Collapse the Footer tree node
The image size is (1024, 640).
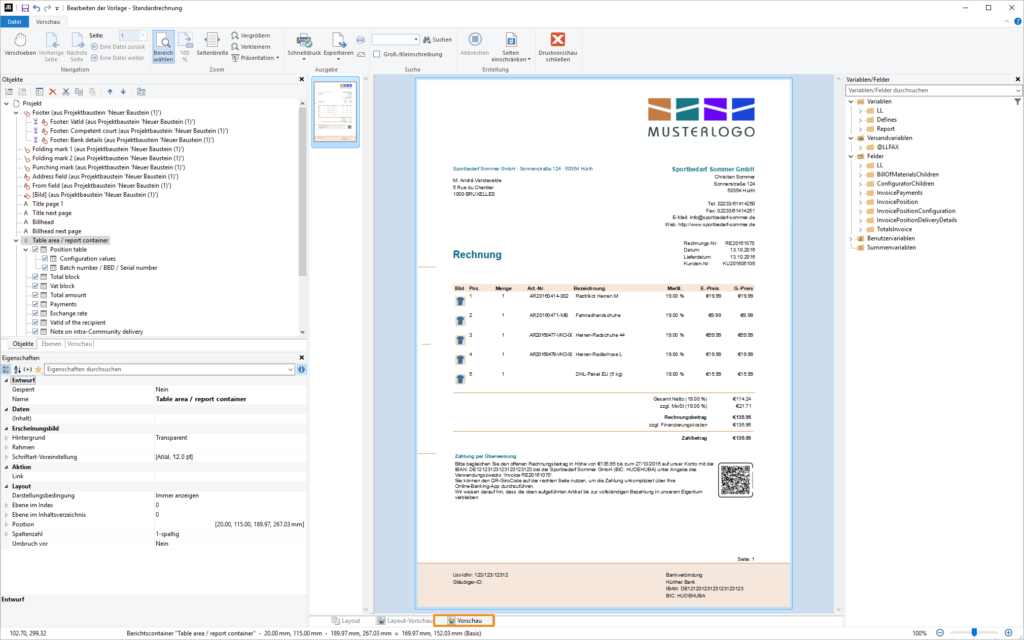(17, 113)
